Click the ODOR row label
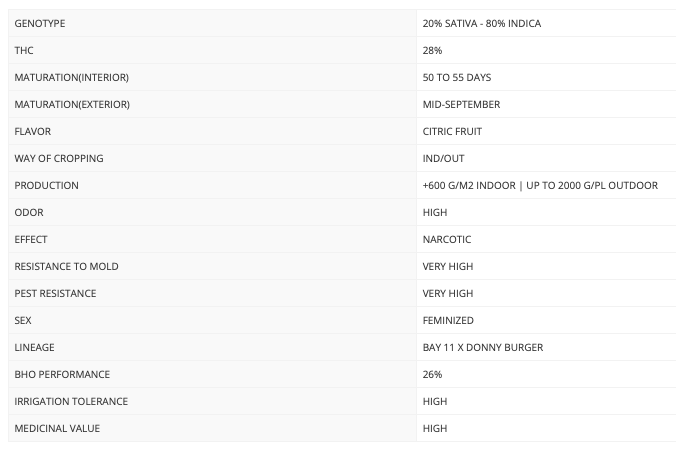Image resolution: width=676 pixels, height=453 pixels. (29, 212)
